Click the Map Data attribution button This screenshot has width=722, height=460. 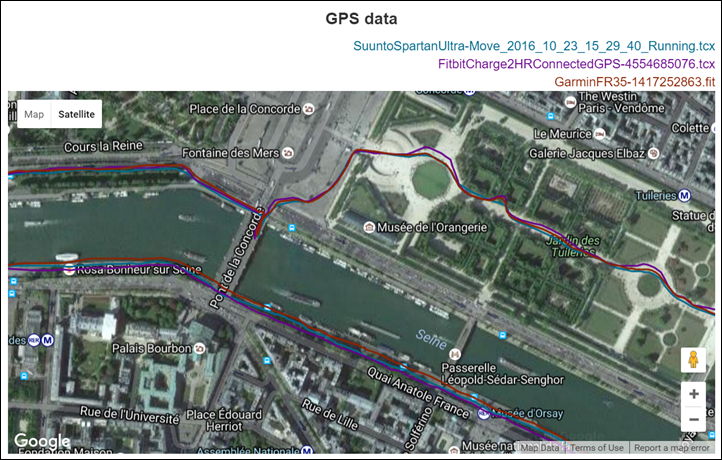coord(540,448)
